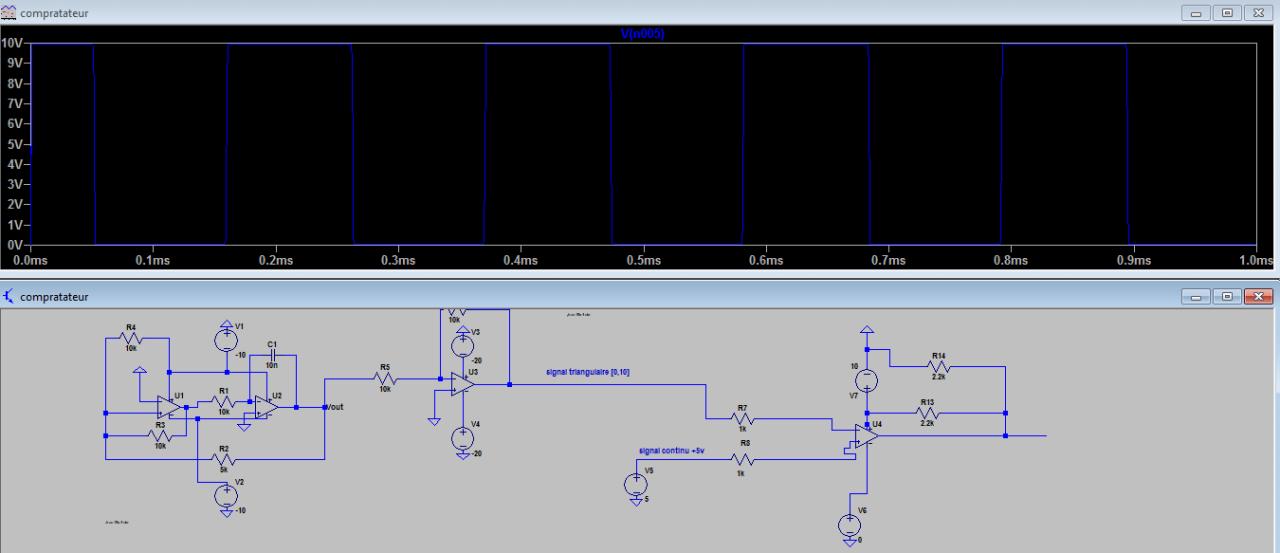Click op-amp U1 triangle symbol
1280x553 pixels.
tap(170, 407)
